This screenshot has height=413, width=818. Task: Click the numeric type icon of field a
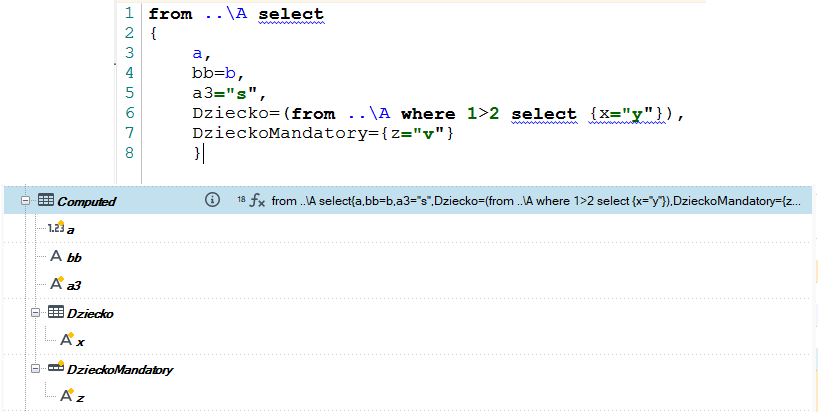point(56,227)
